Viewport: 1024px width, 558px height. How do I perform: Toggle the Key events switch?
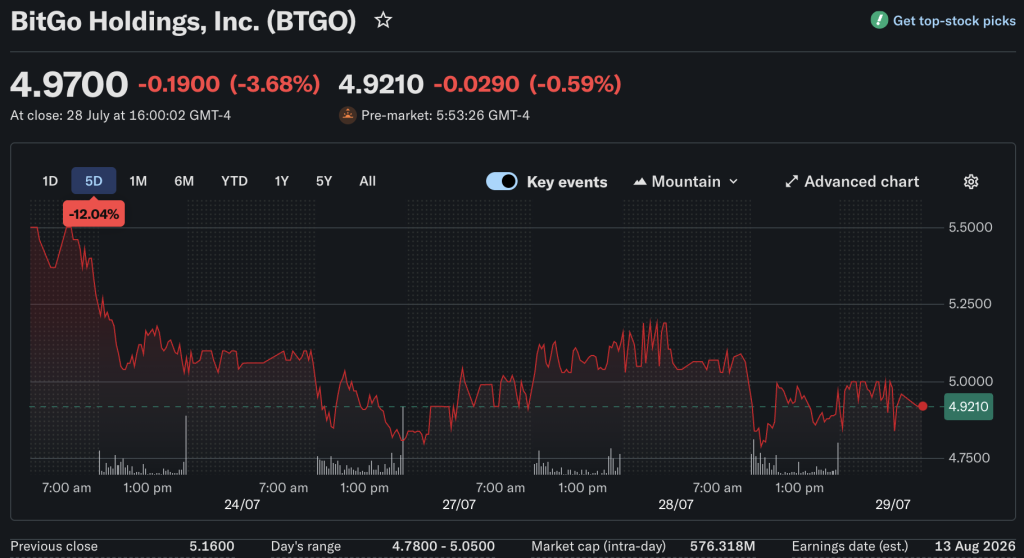502,182
